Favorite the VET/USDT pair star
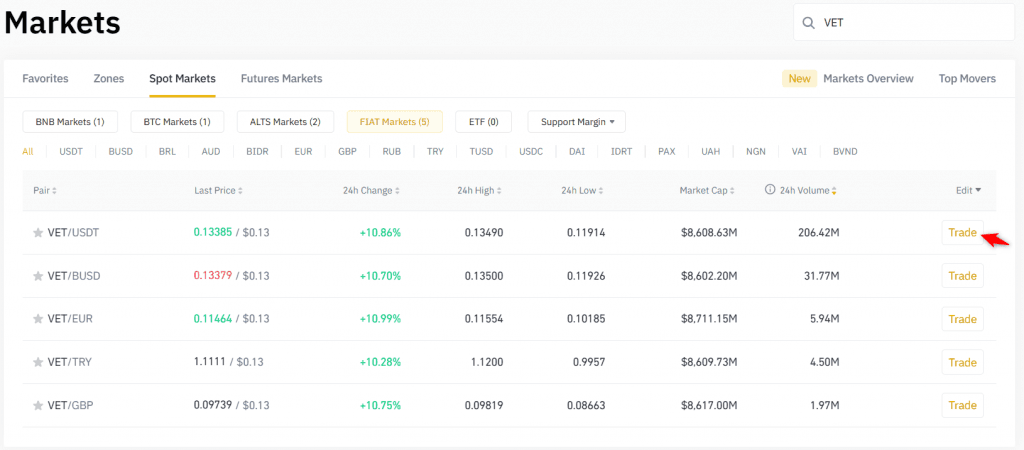The height and width of the screenshot is (450, 1024). pos(38,233)
